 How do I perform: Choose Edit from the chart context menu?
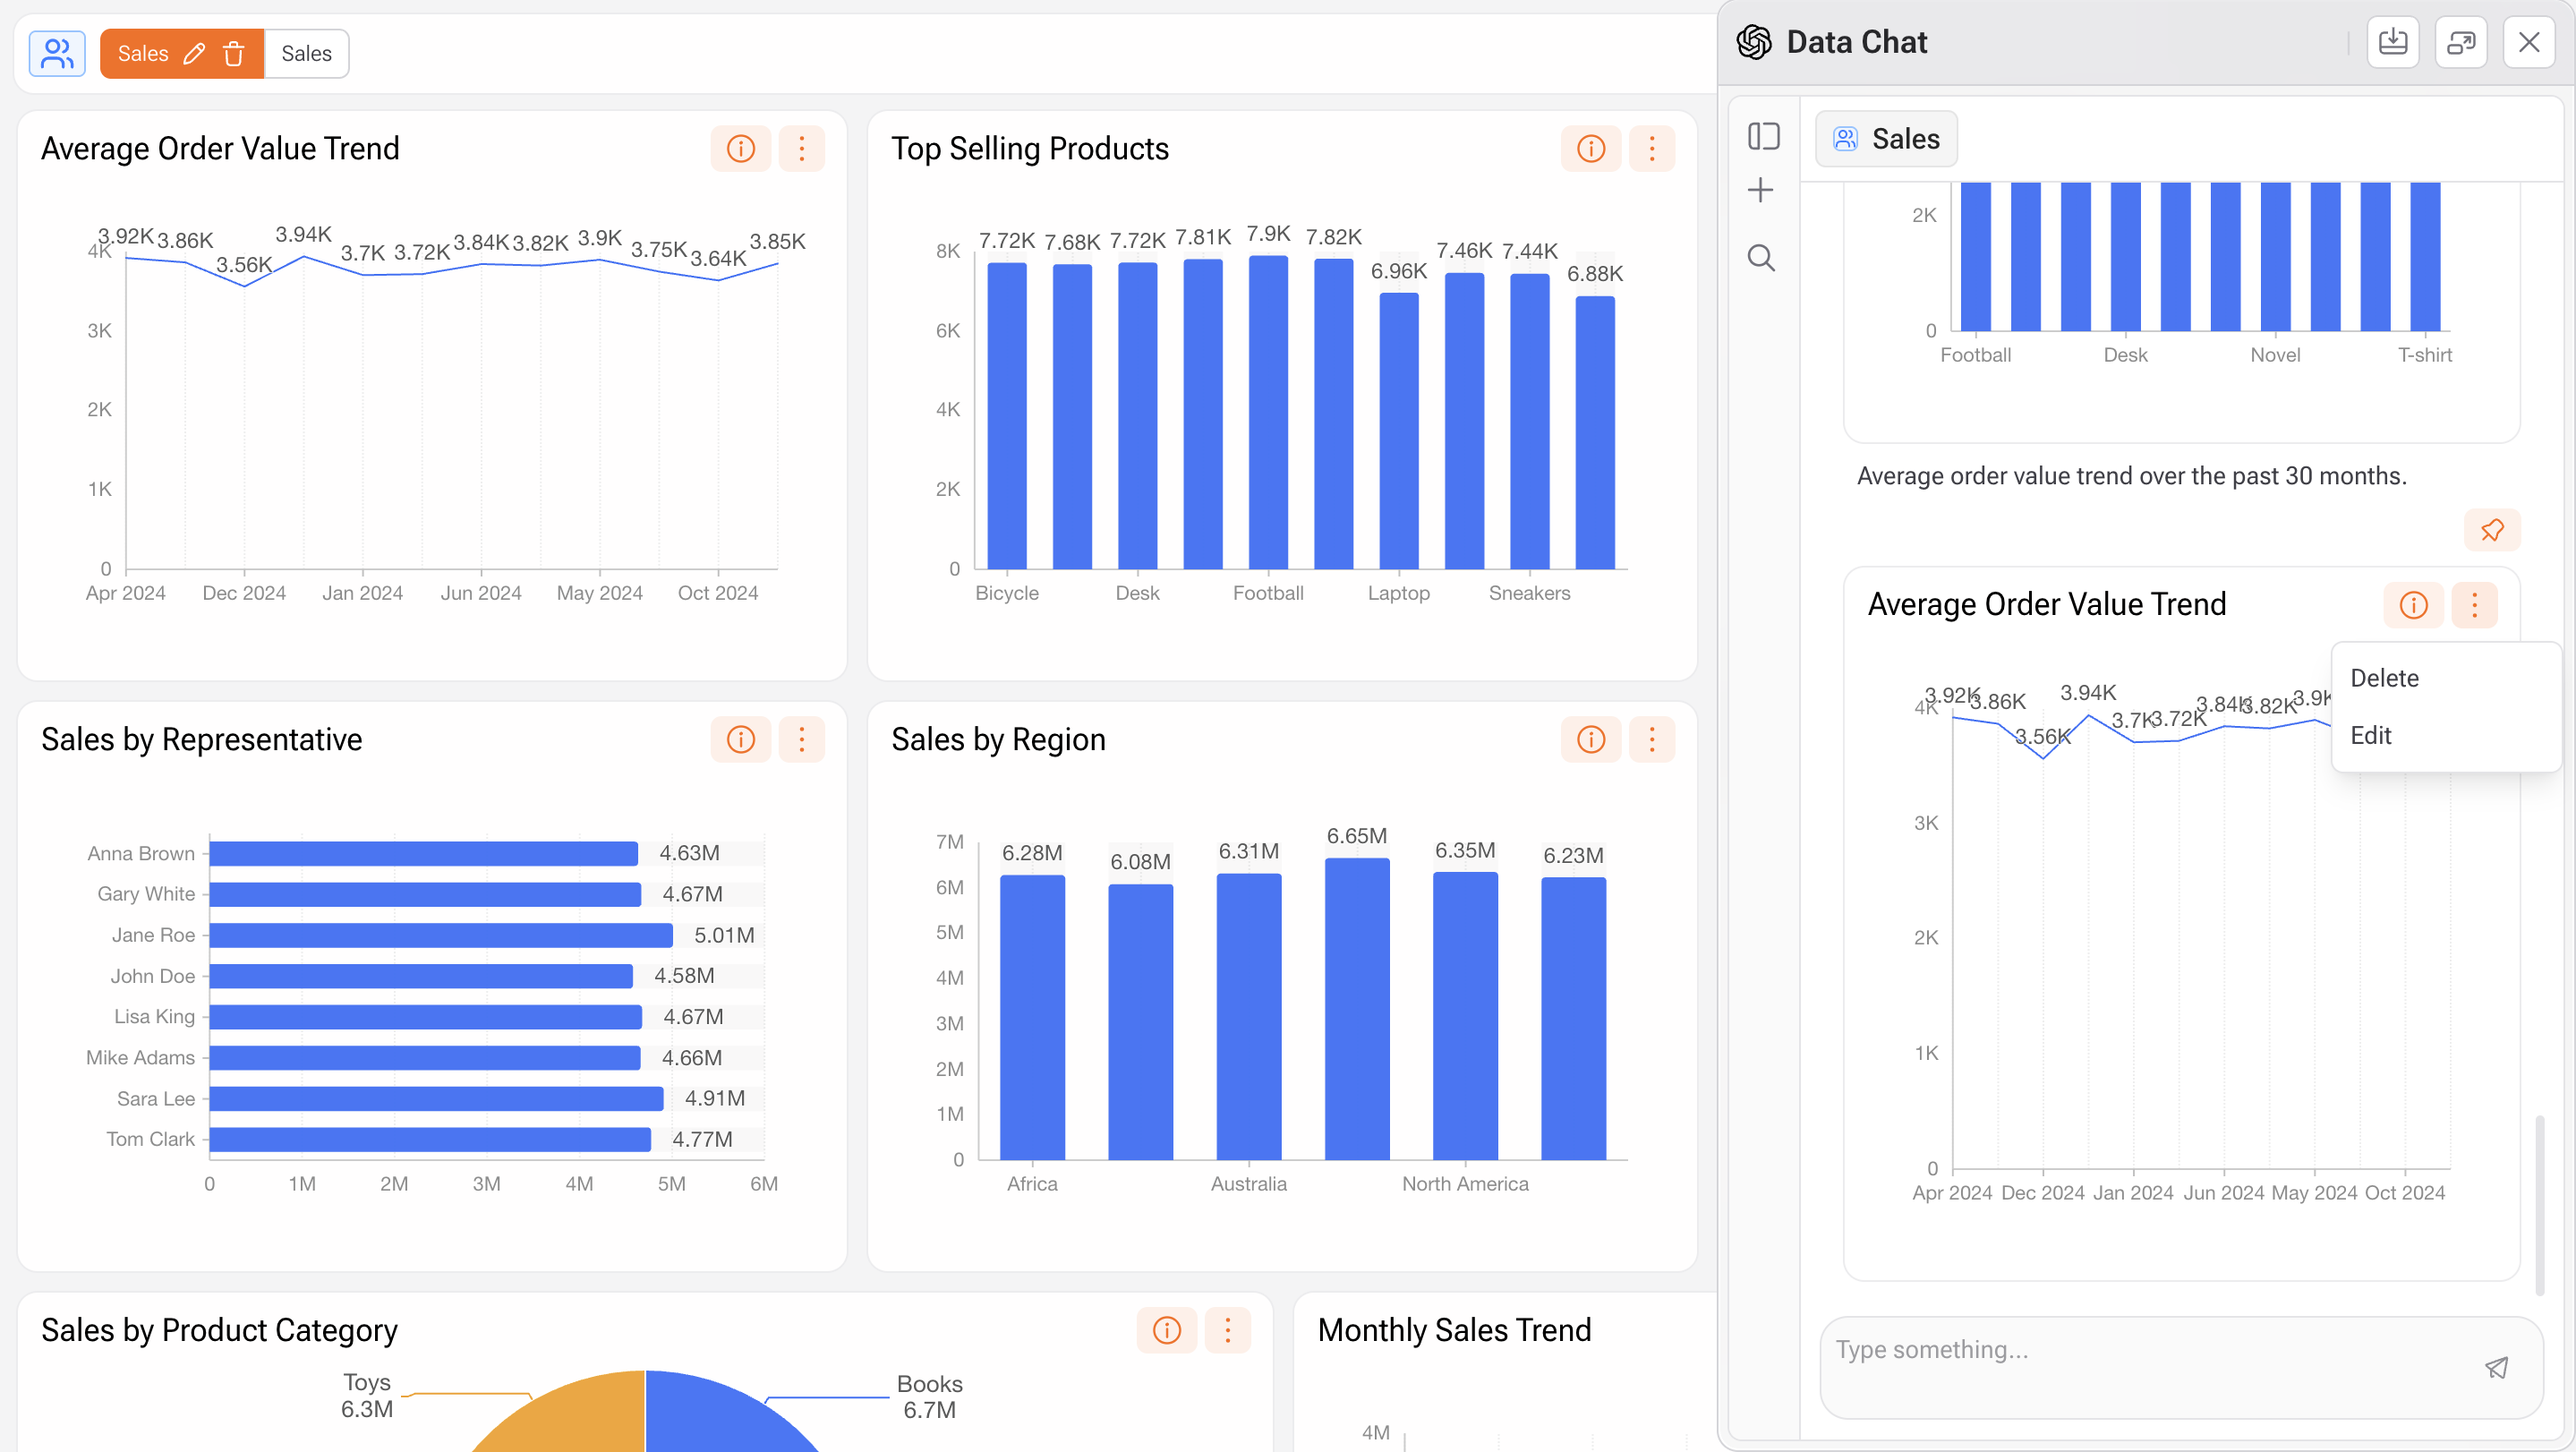coord(2370,735)
